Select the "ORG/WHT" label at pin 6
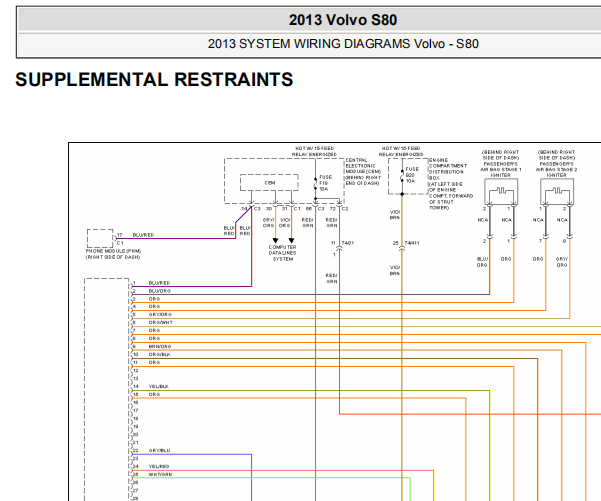Screen dimensions: 601x501 [x=161, y=323]
